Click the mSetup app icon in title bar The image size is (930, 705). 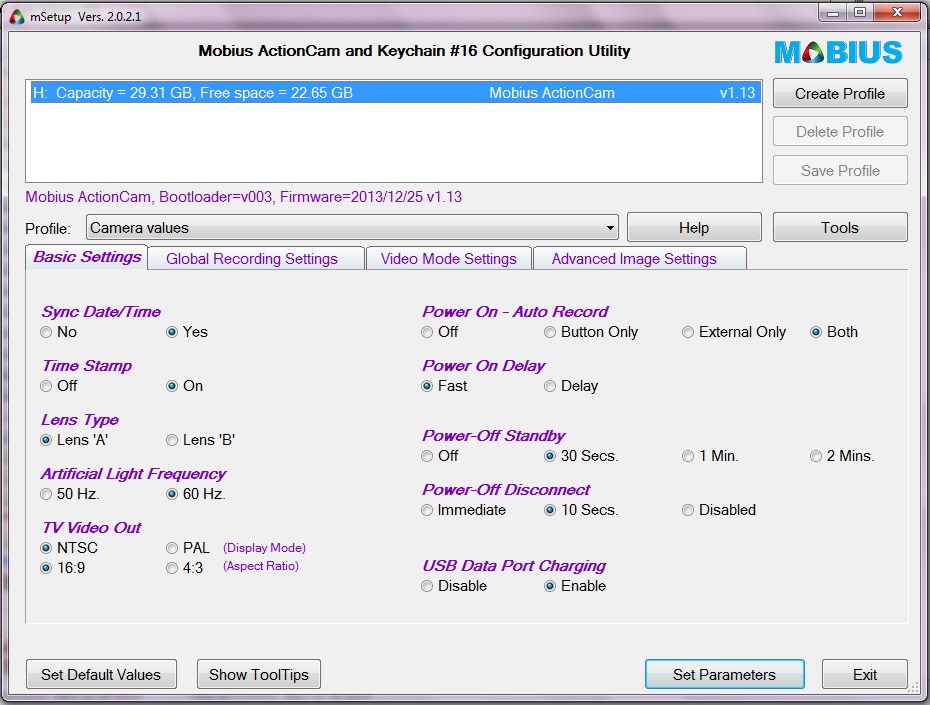click(x=17, y=17)
